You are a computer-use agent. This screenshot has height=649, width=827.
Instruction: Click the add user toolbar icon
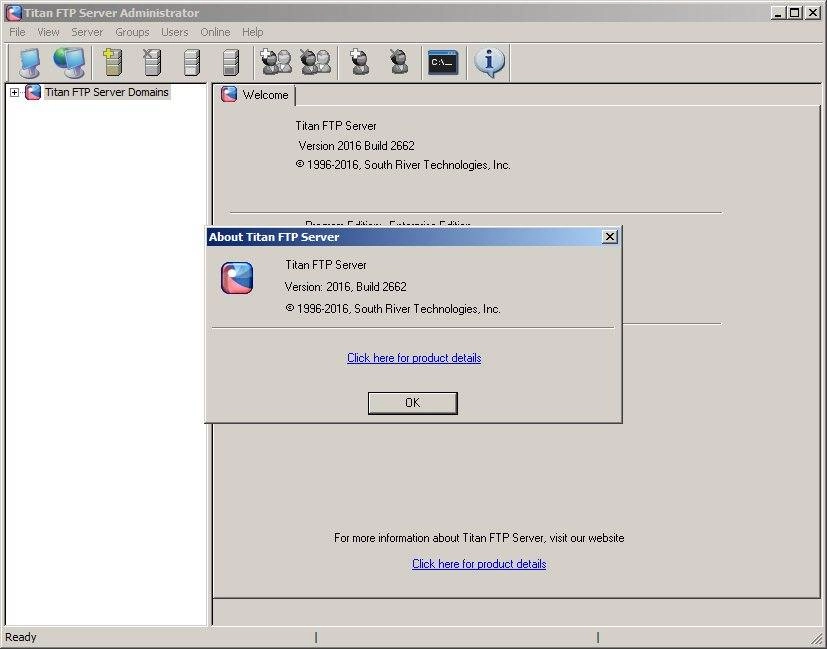359,62
